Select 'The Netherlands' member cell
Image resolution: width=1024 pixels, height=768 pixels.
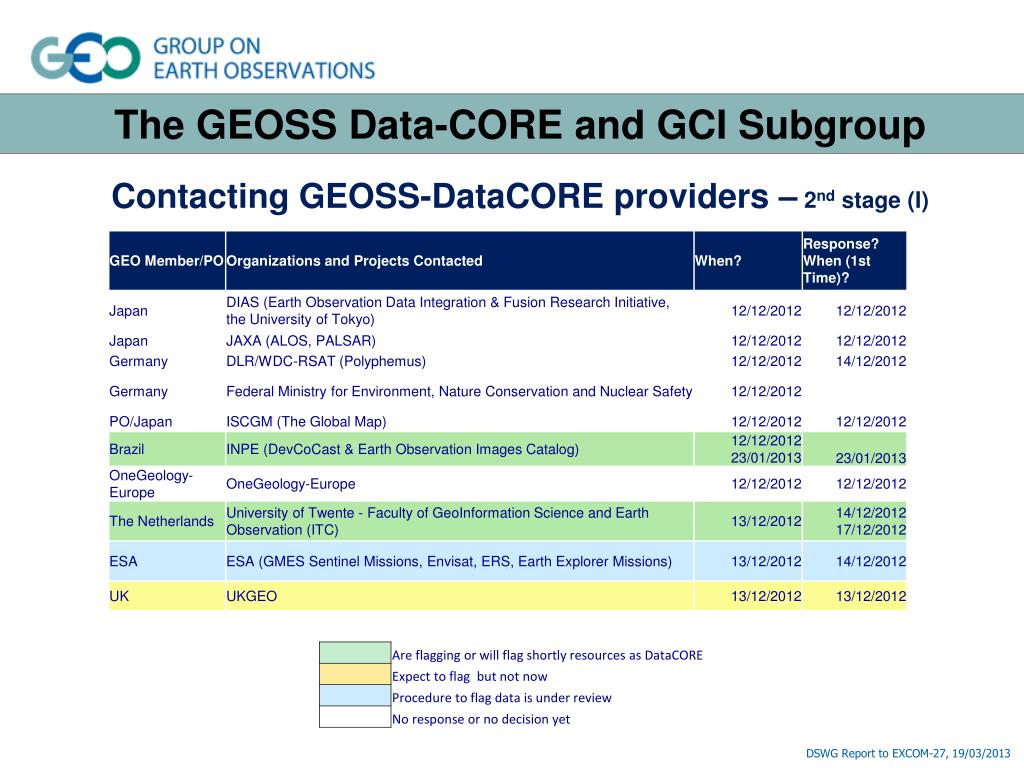(167, 521)
